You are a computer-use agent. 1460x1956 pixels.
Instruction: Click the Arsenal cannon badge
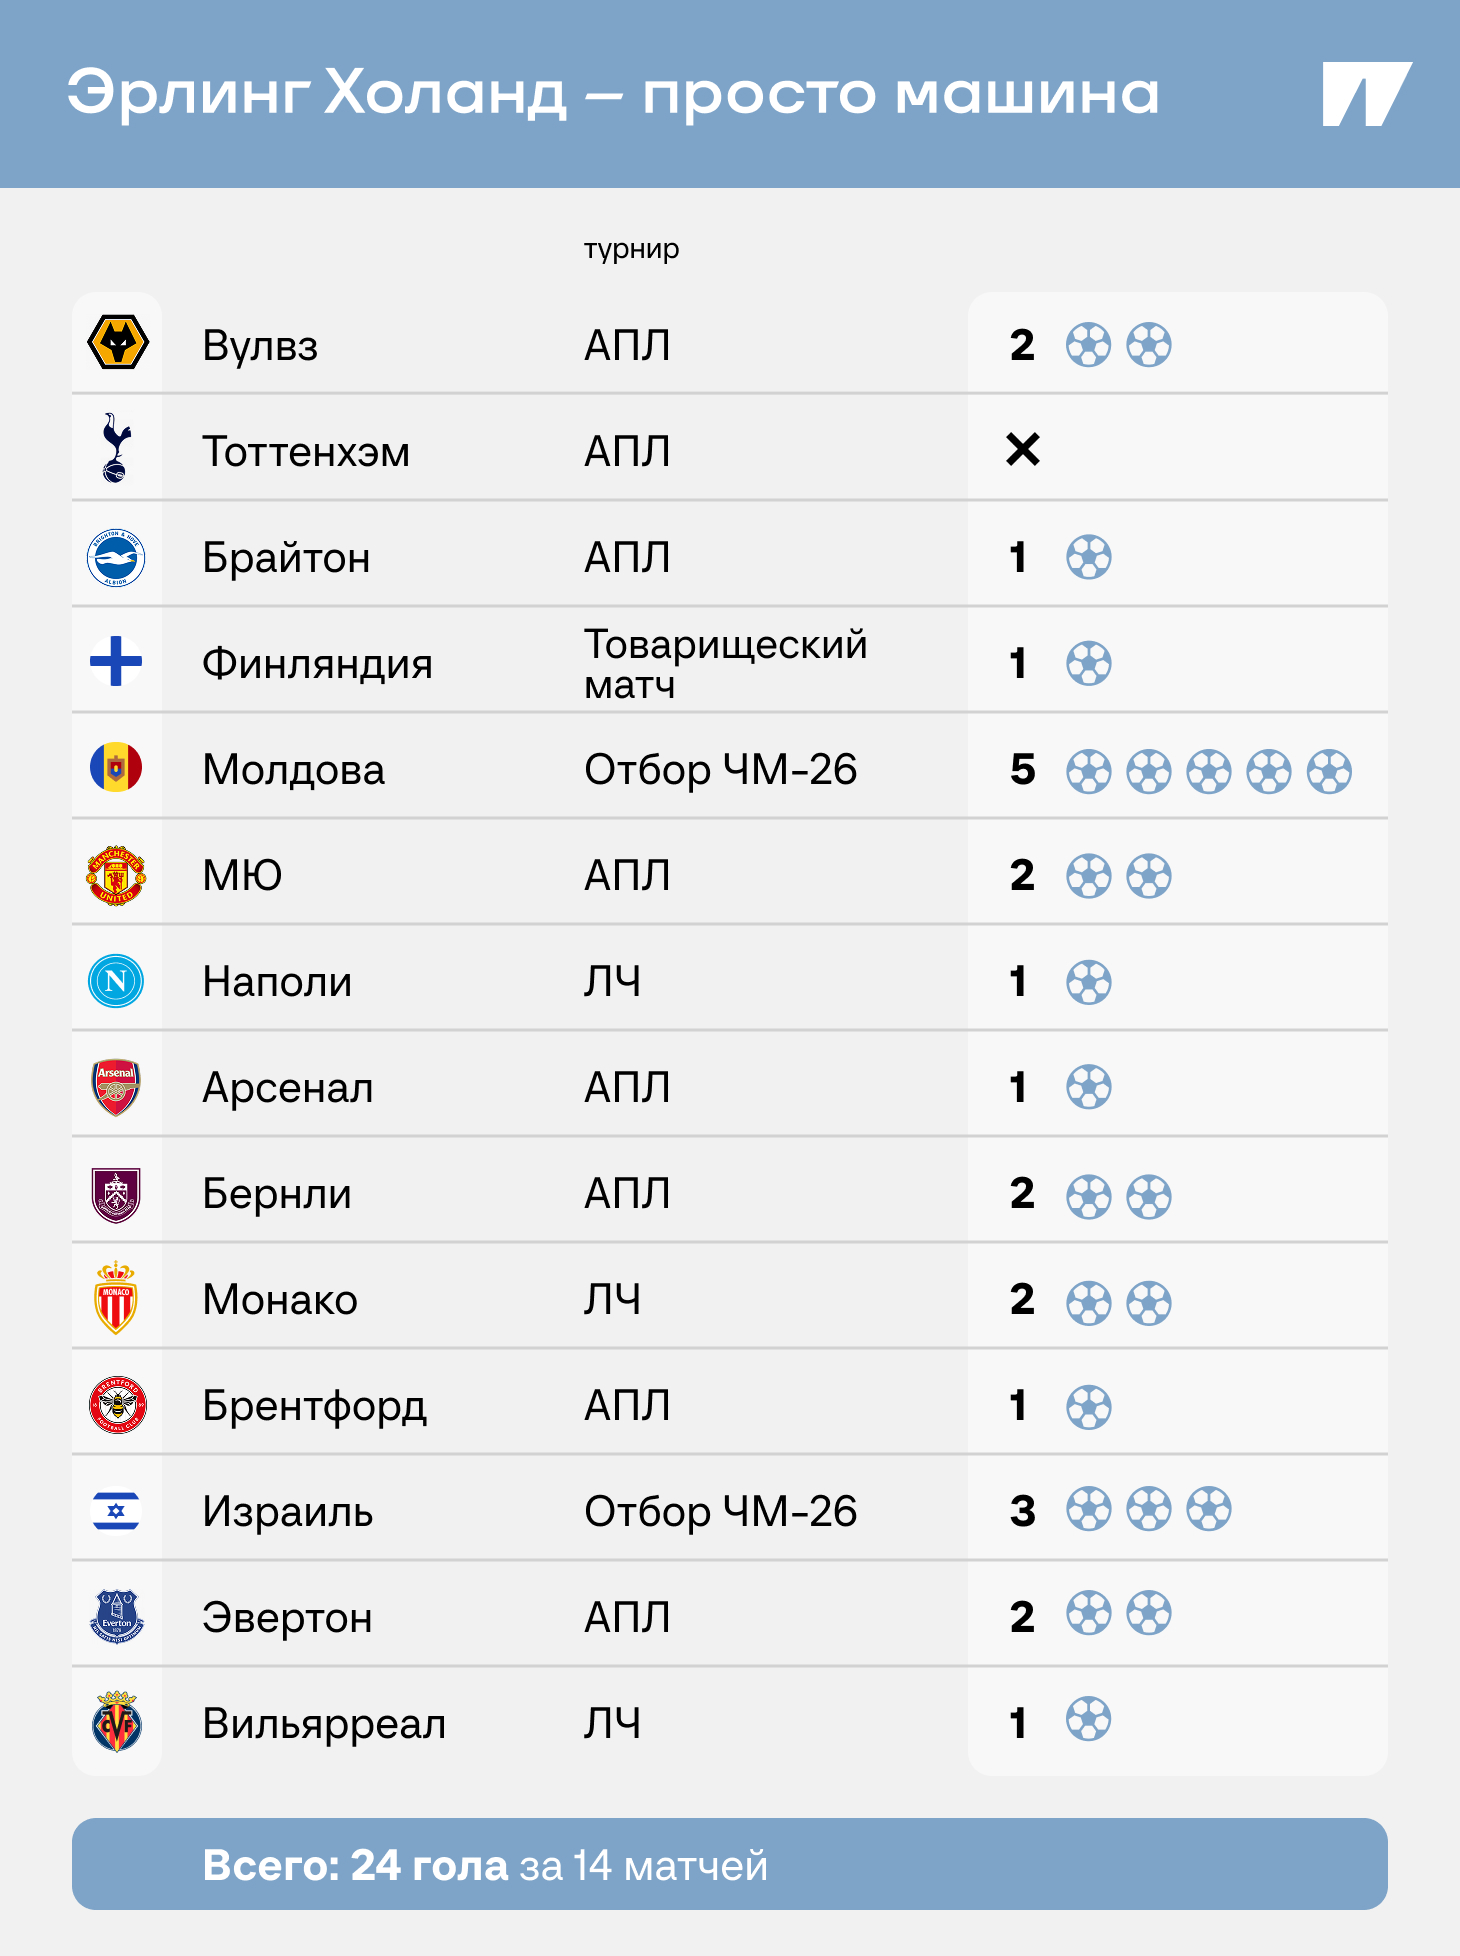coord(117,1087)
